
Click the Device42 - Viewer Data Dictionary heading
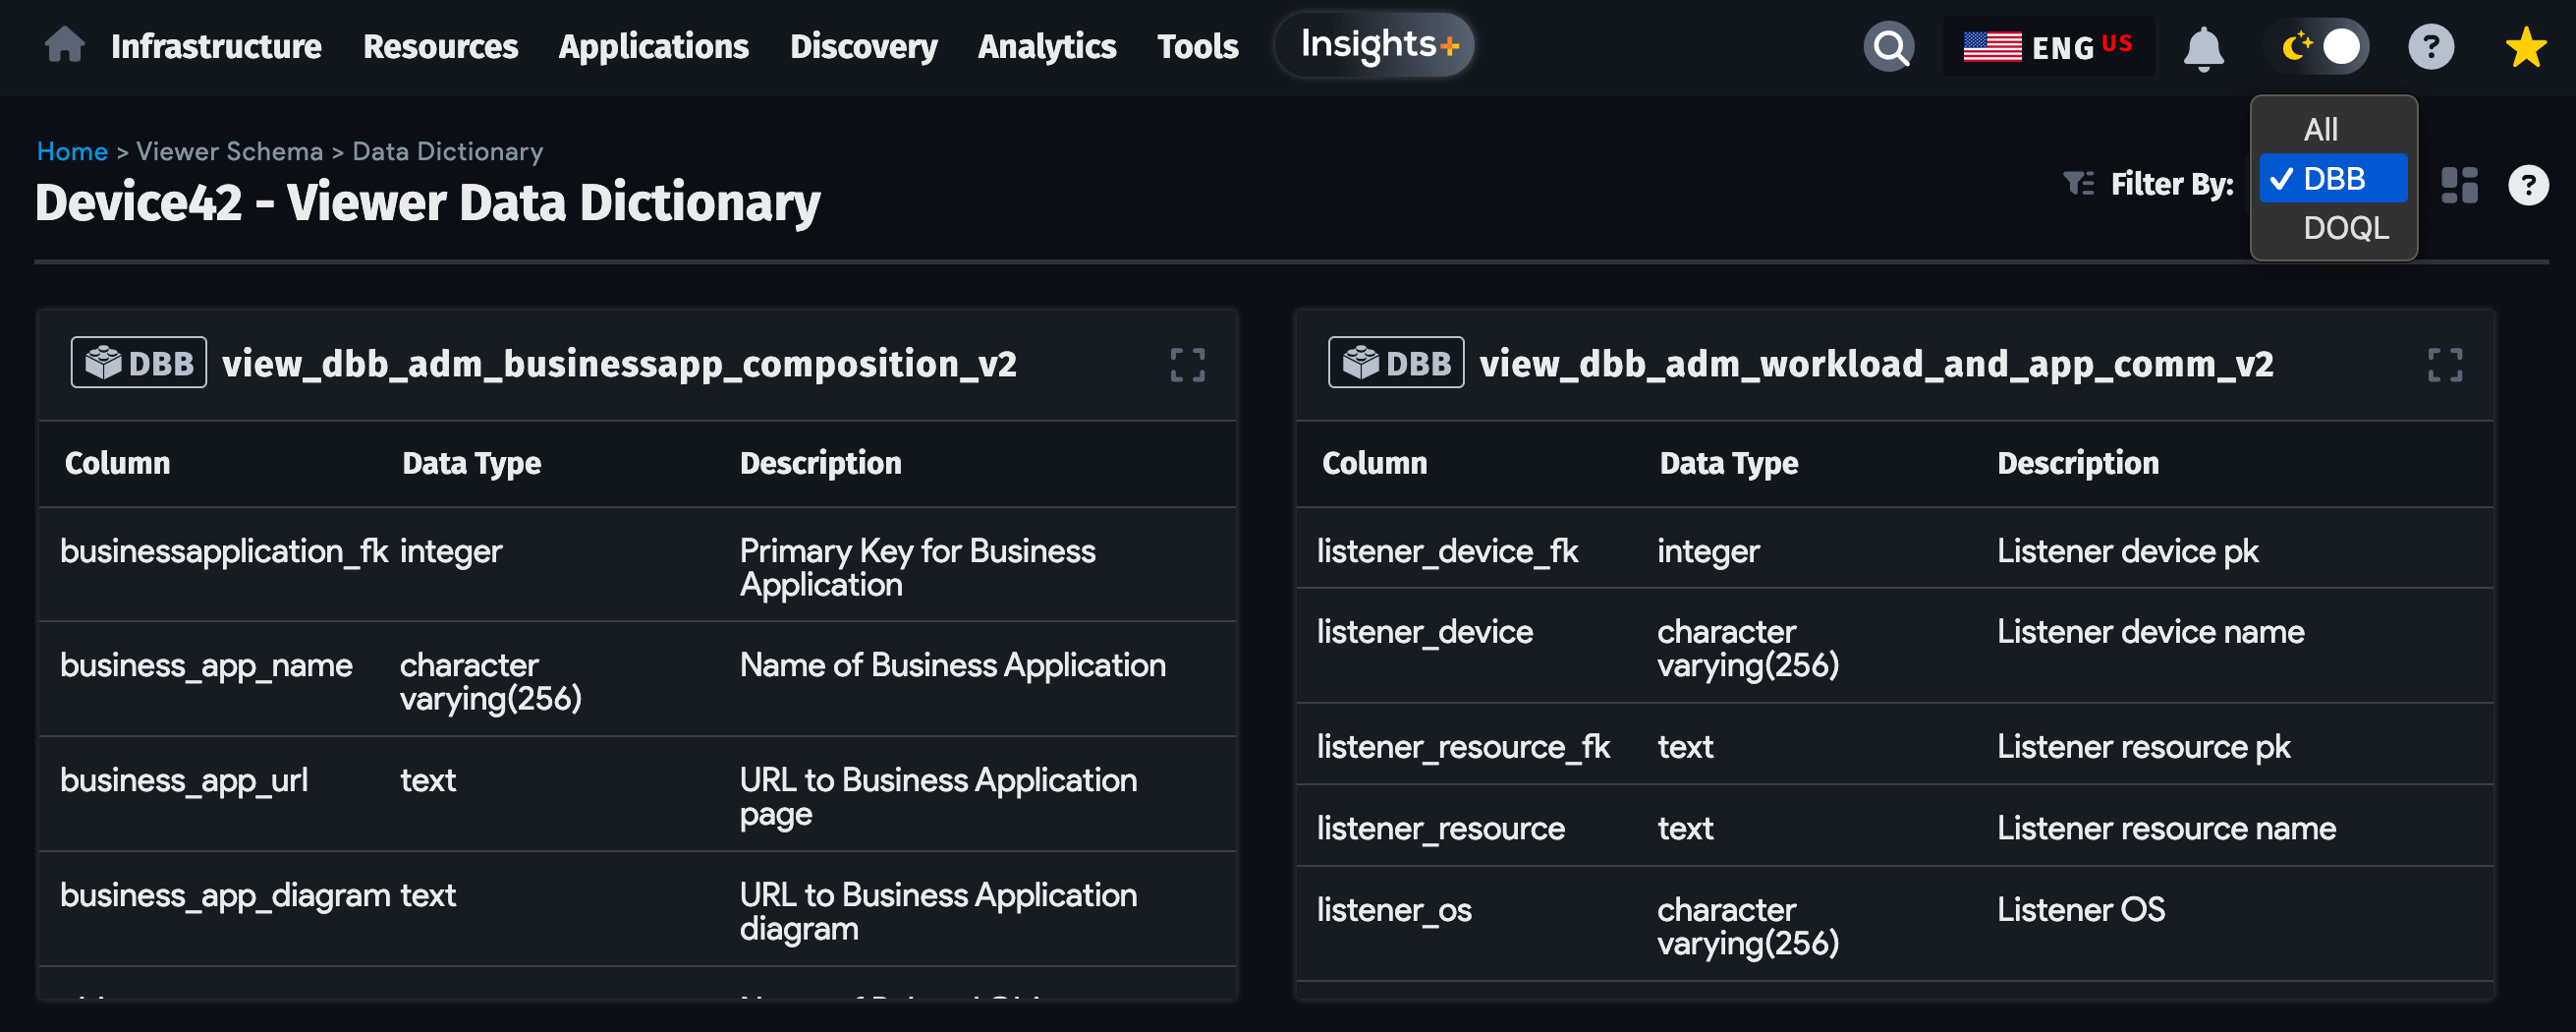(x=427, y=202)
